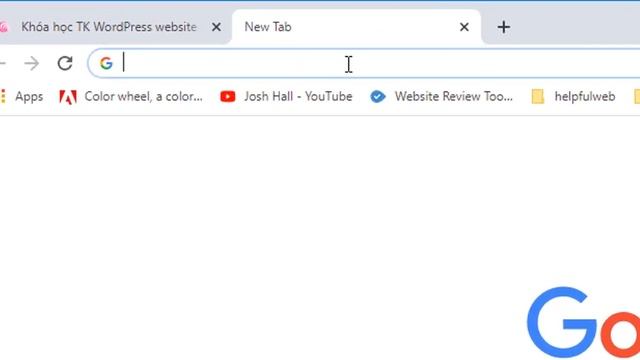Click the YouTube icon in bookmarks bar
This screenshot has width=640, height=360.
point(228,97)
